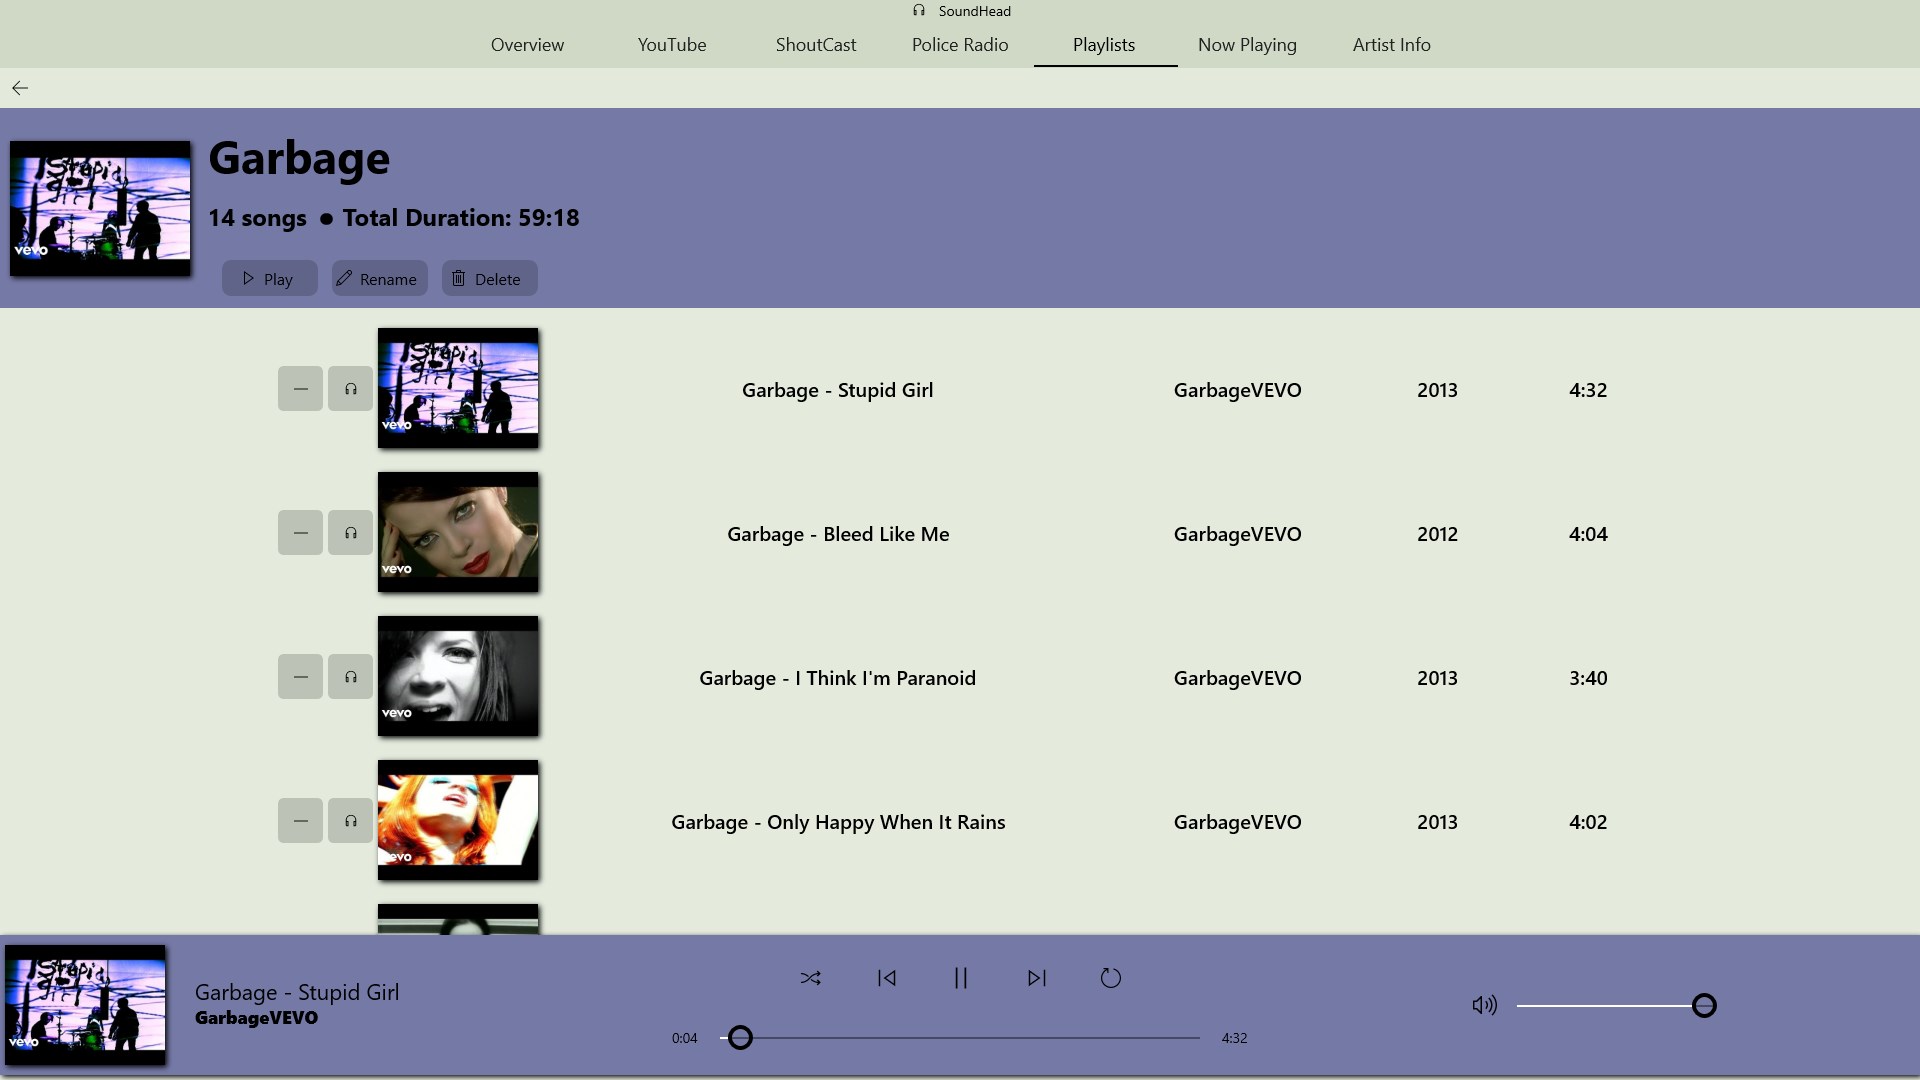Toggle repeat playback mode
The image size is (1920, 1080).
1111,978
